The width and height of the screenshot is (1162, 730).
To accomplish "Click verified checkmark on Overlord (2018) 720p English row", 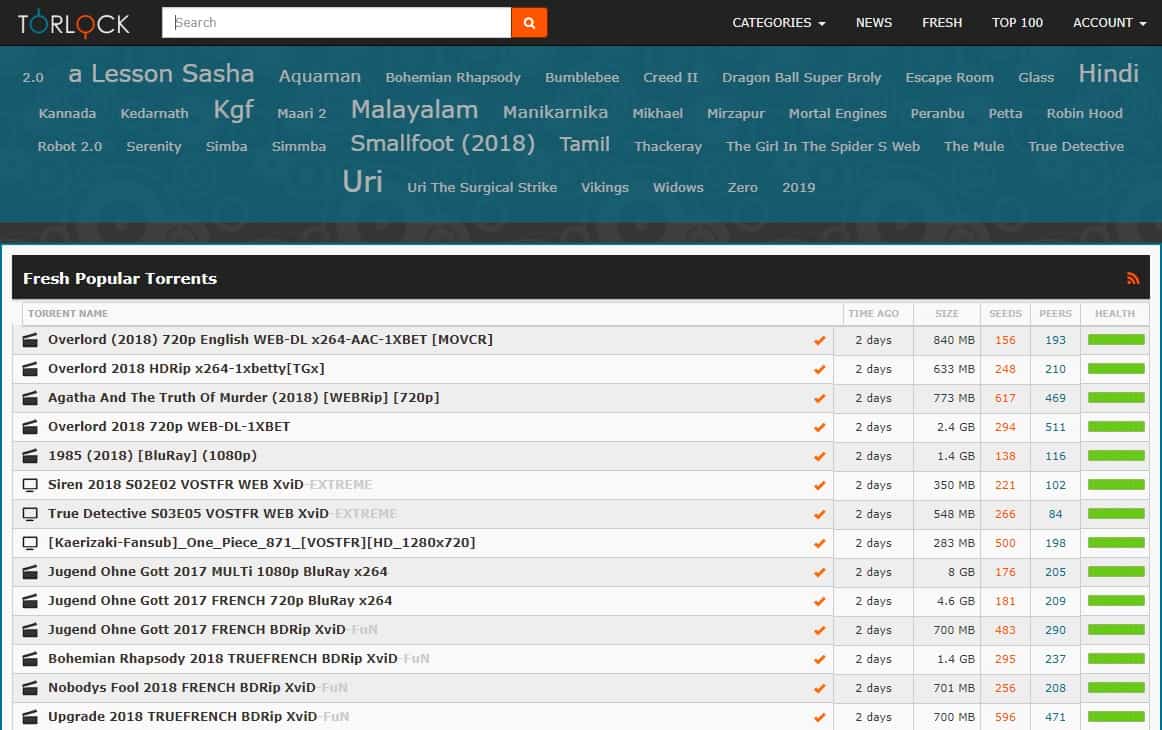I will [x=819, y=340].
